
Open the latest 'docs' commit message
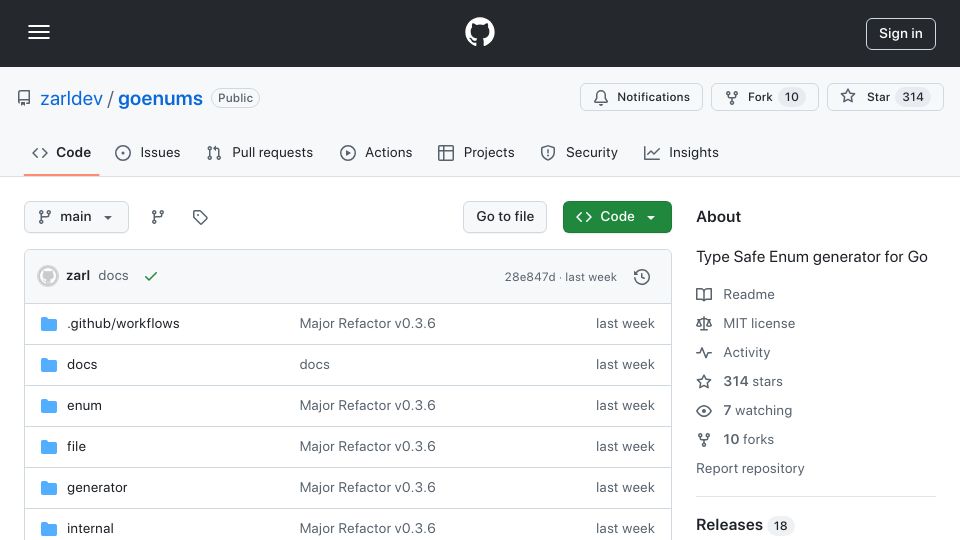coord(113,276)
